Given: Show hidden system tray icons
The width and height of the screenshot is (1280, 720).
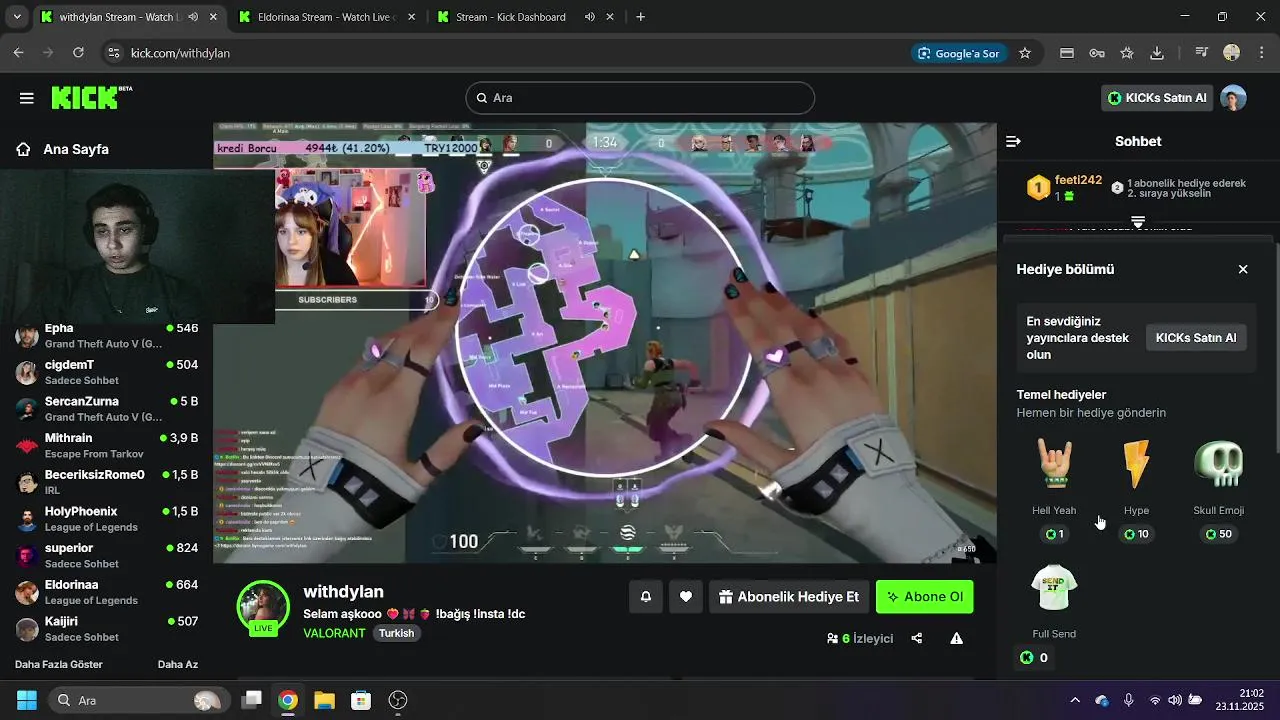Looking at the screenshot, I should pos(1075,700).
